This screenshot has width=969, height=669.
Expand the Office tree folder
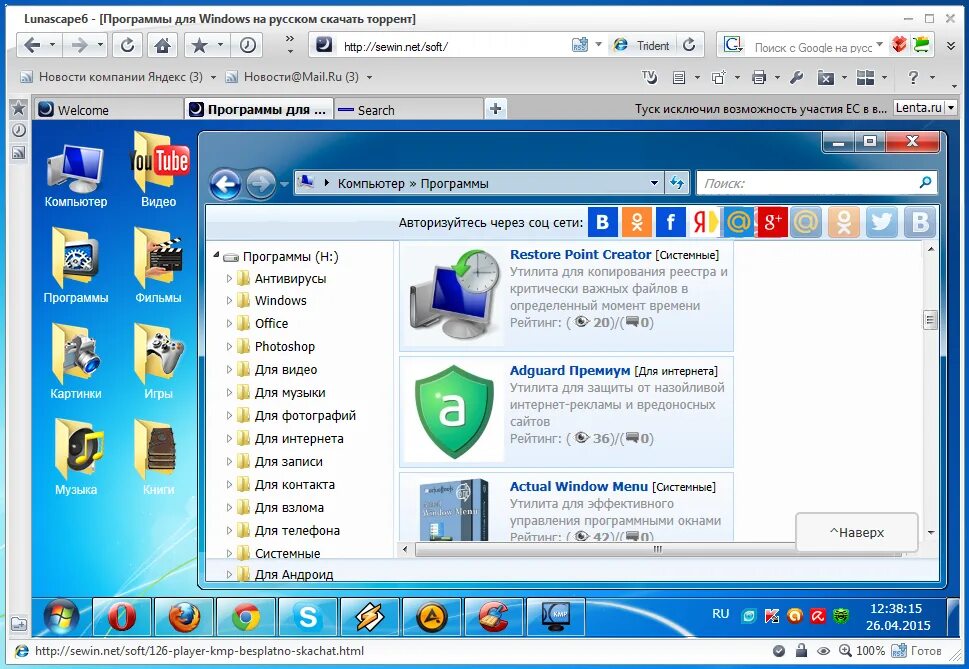(229, 324)
